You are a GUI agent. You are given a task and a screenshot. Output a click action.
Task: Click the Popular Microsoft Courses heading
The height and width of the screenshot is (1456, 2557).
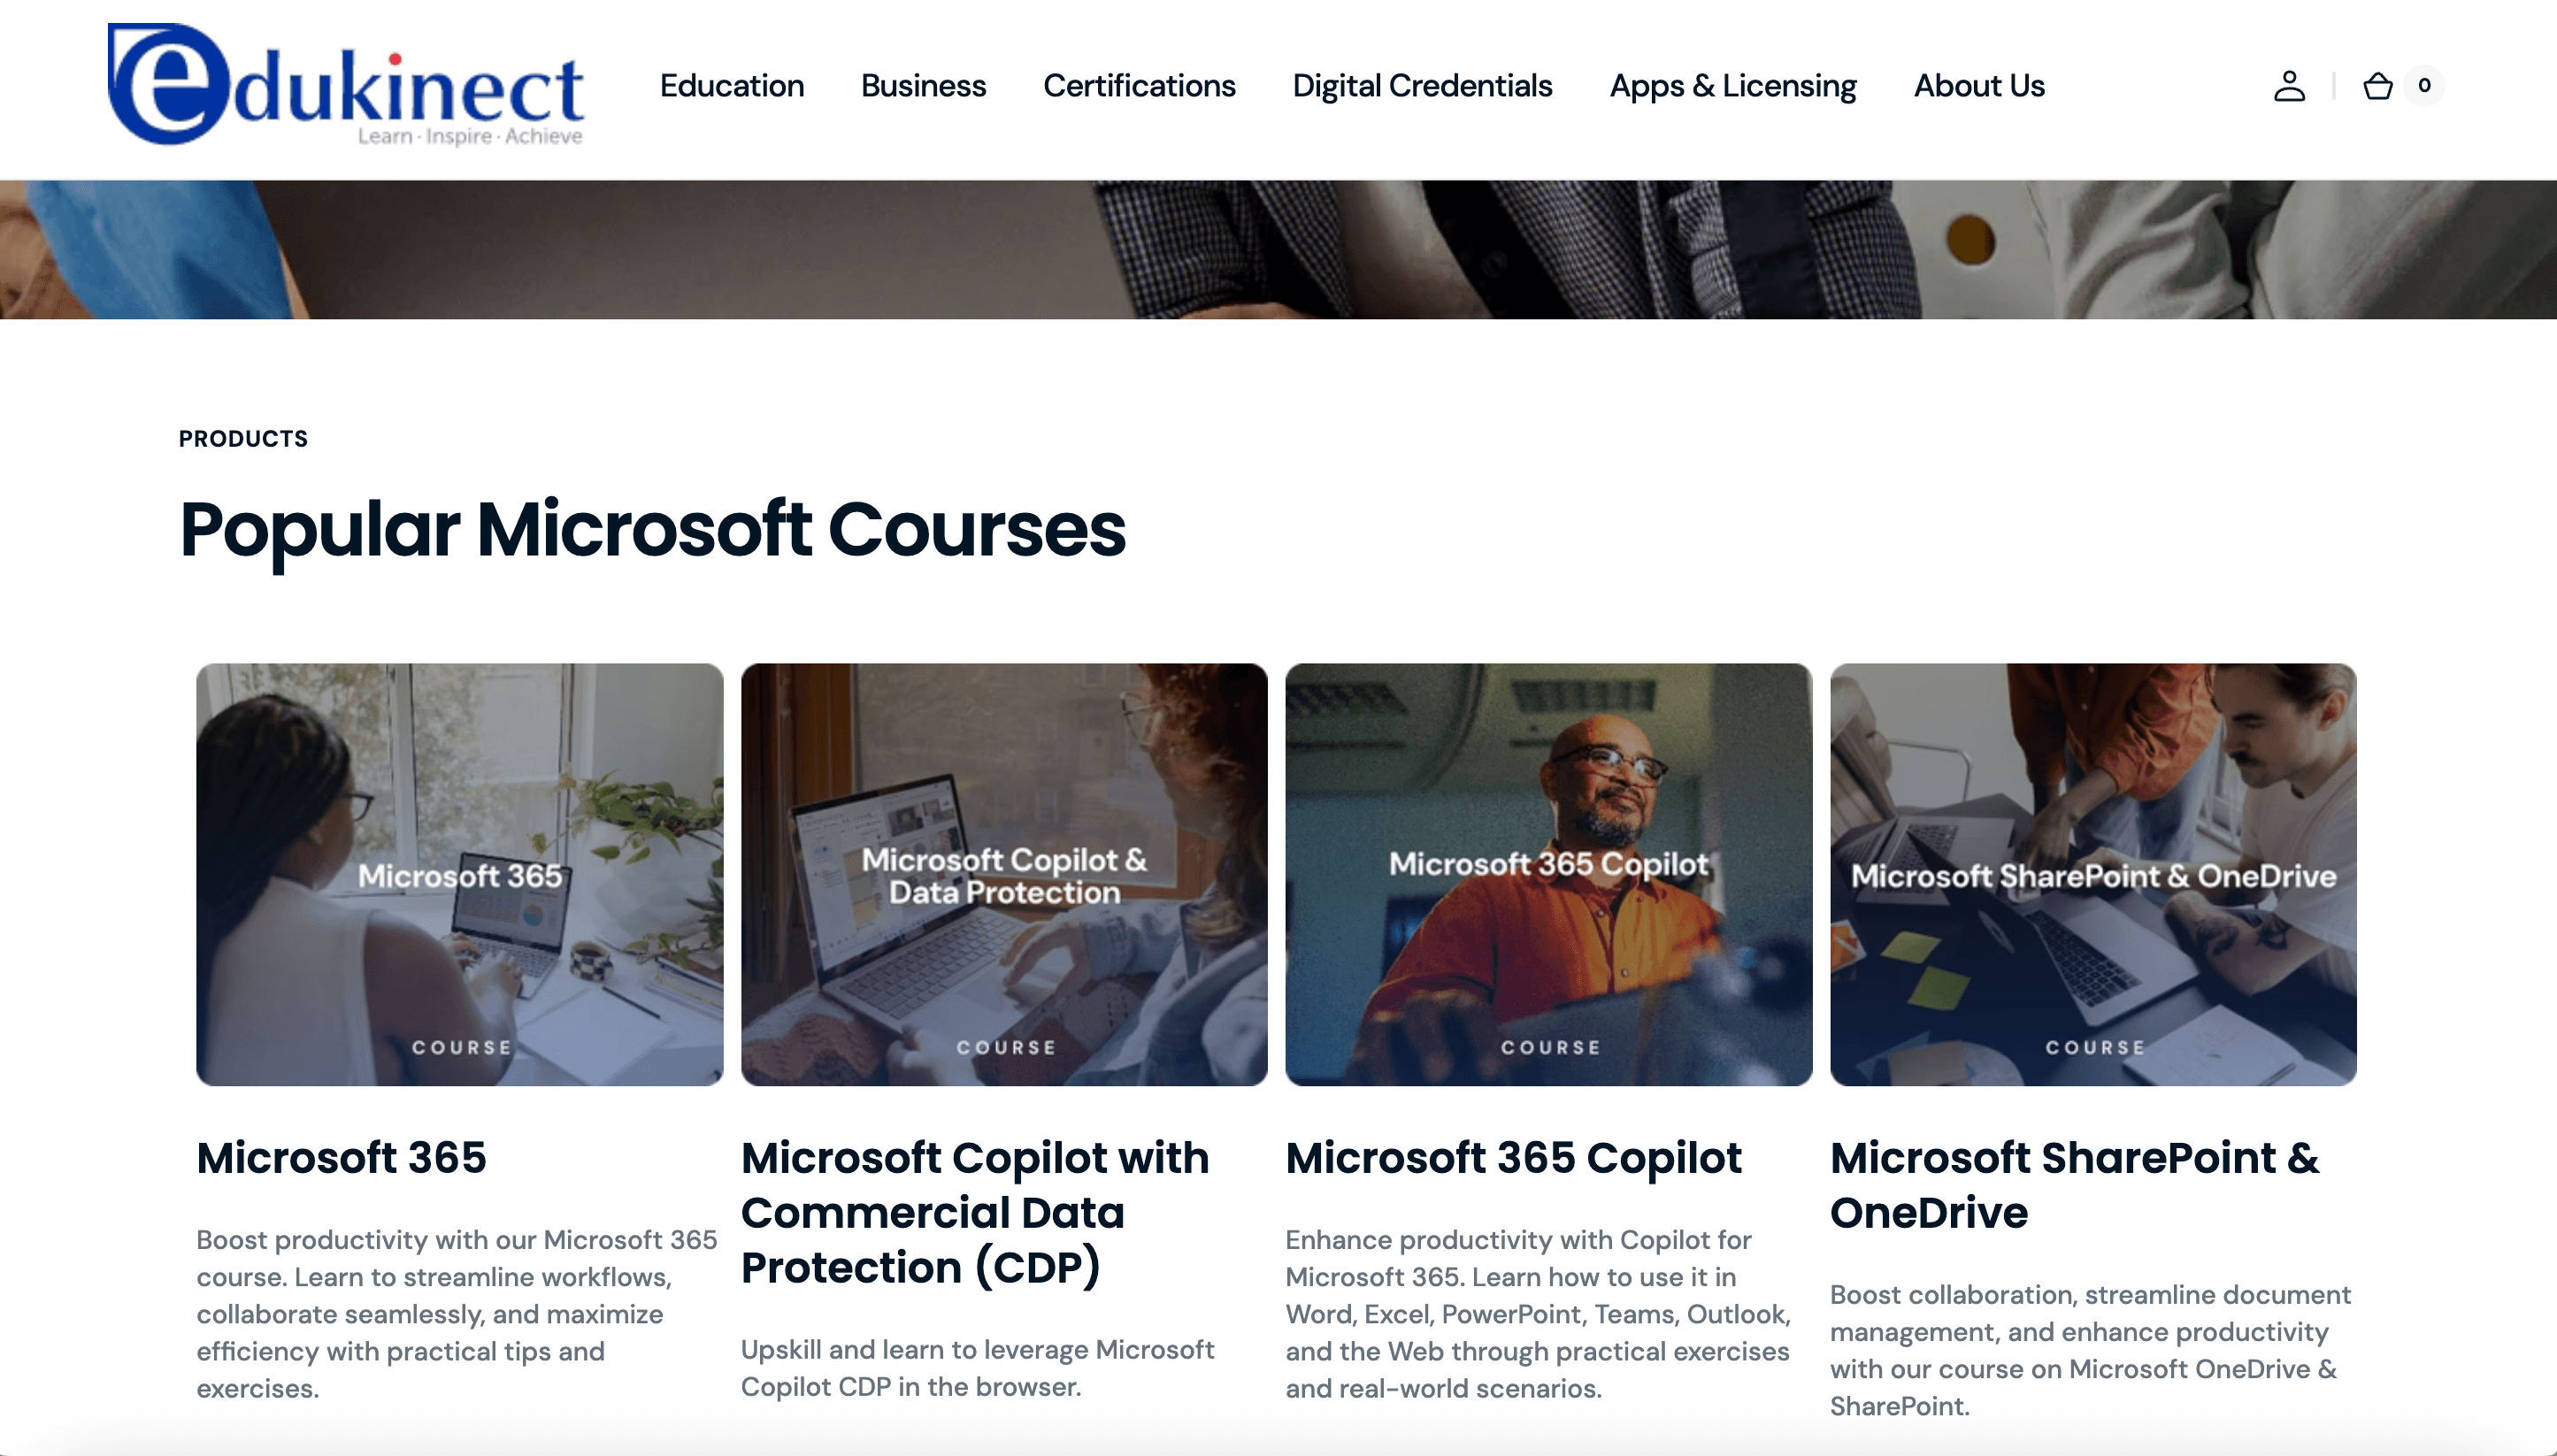652,530
